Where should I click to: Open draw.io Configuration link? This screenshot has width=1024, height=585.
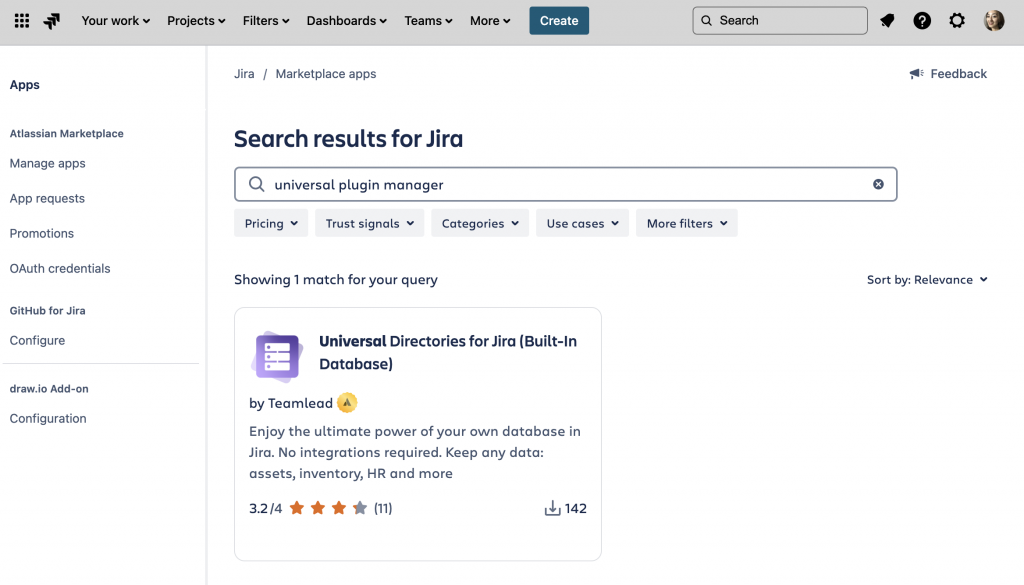48,419
